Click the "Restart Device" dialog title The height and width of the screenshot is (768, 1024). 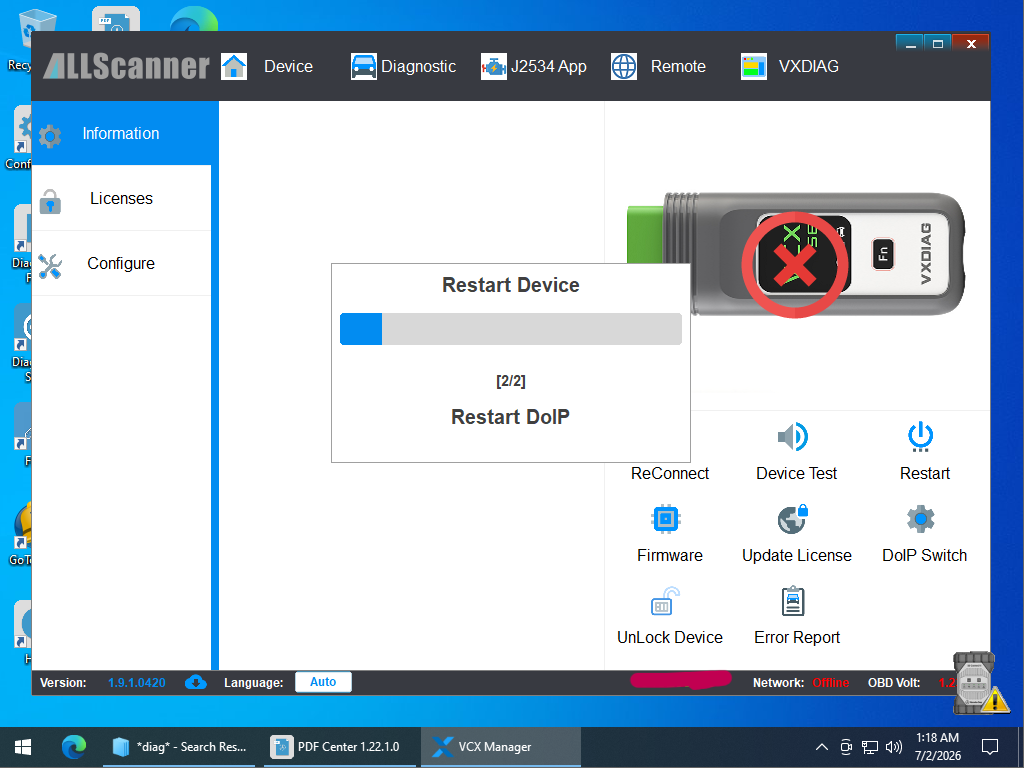(511, 285)
